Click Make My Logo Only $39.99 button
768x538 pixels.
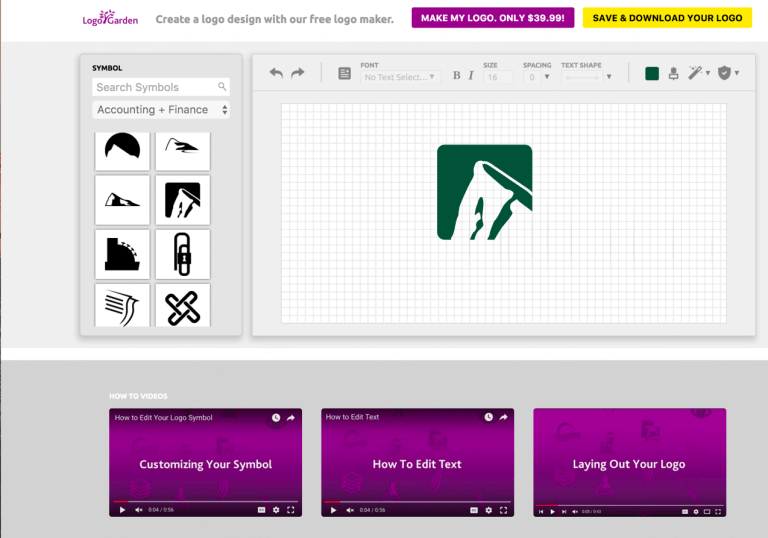493,18
